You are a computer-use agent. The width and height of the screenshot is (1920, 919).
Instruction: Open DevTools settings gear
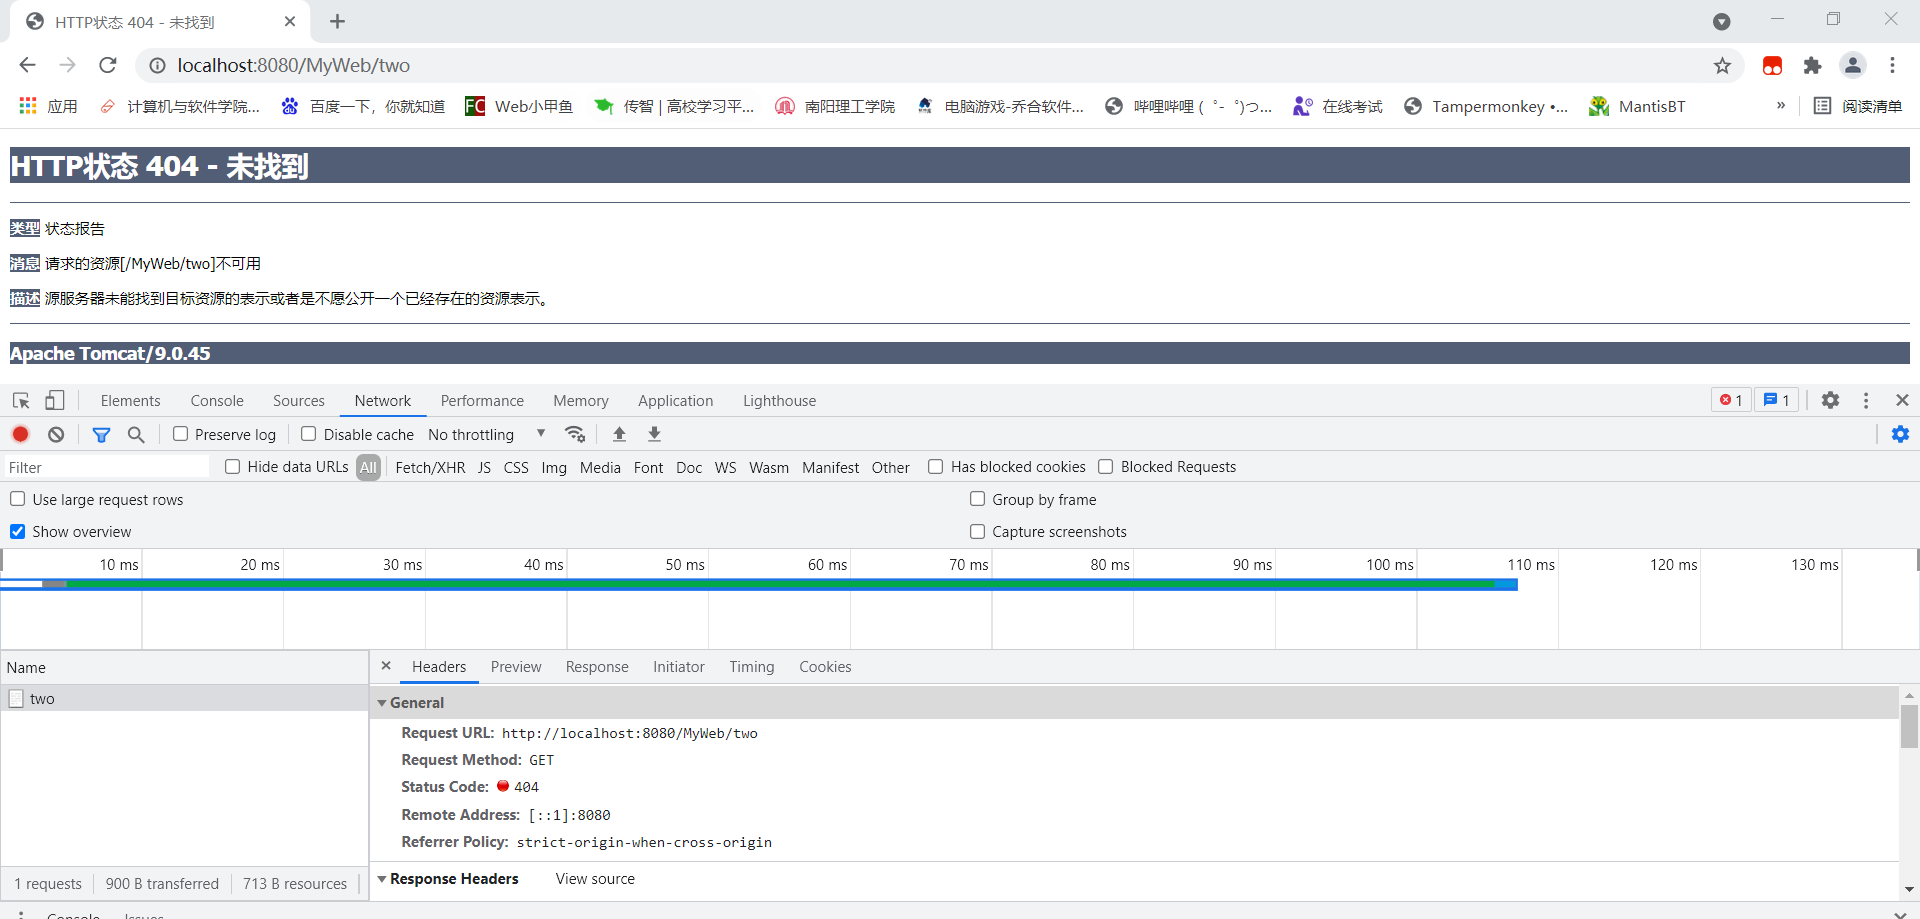[x=1830, y=400]
